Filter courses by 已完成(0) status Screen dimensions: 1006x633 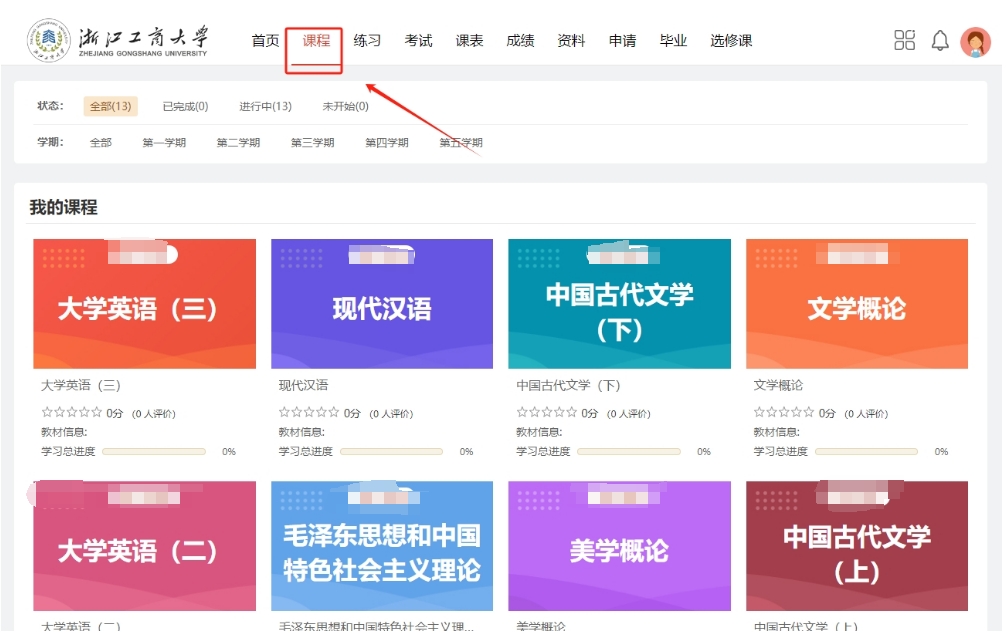click(185, 107)
